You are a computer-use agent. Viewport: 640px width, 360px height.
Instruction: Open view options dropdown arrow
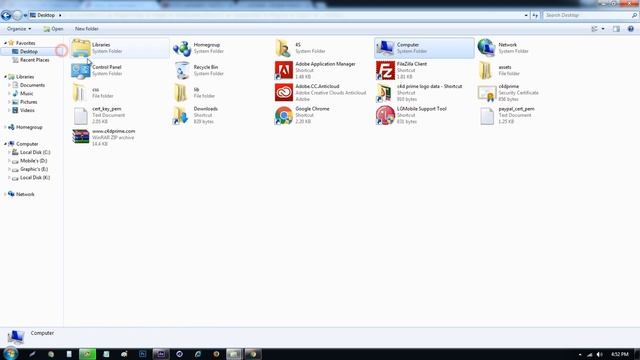tap(603, 29)
